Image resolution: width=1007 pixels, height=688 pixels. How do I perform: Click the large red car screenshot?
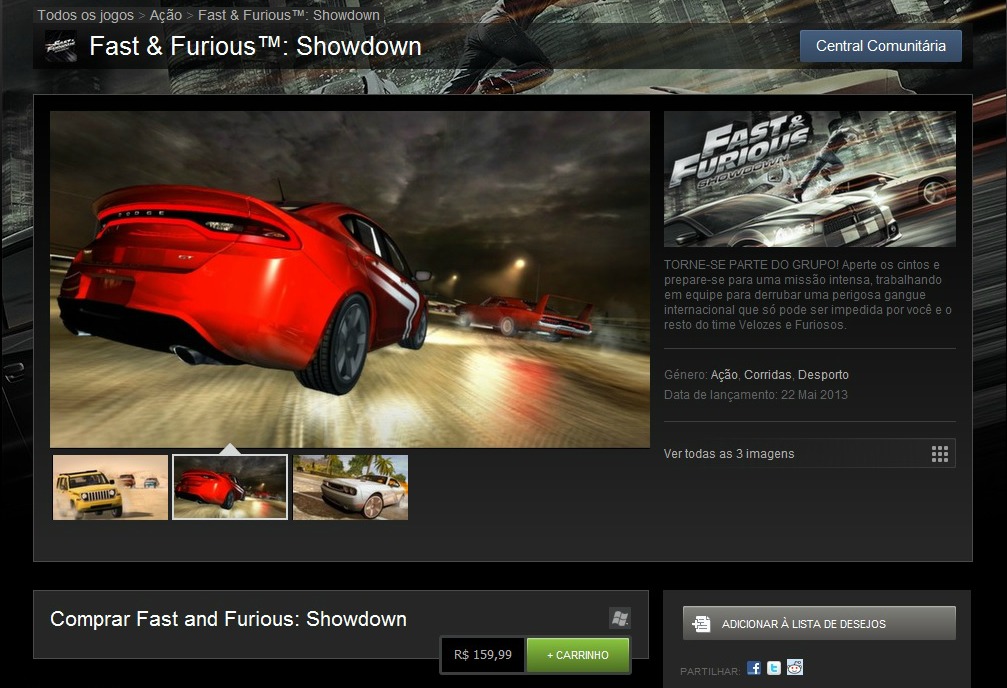coord(350,280)
